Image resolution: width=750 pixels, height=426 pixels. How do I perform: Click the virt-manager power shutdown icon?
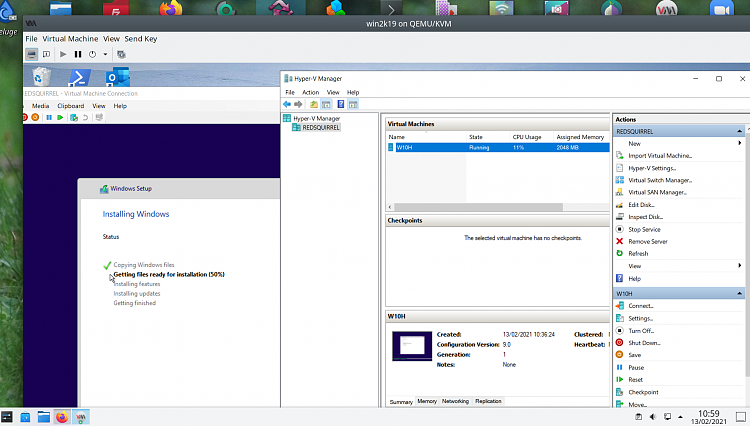click(92, 55)
